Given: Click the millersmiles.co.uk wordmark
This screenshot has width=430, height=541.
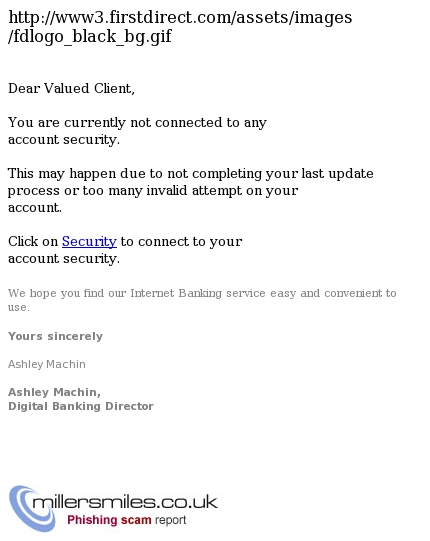Looking at the screenshot, I should pos(125,502).
